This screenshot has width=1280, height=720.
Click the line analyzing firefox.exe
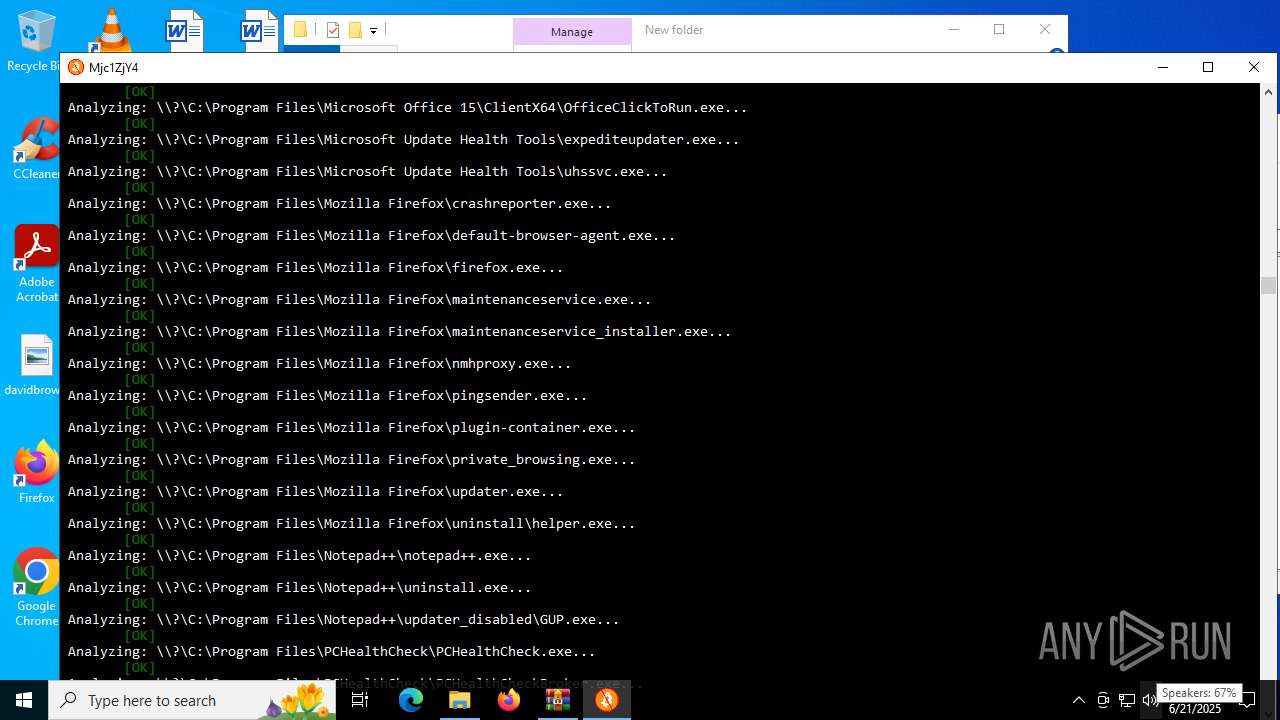coord(315,267)
